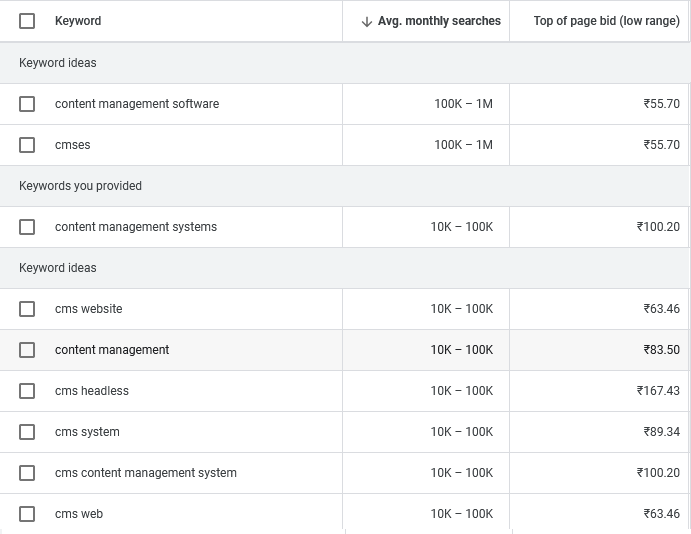The image size is (691, 534).
Task: Check the box next to cmses
Action: (27, 145)
